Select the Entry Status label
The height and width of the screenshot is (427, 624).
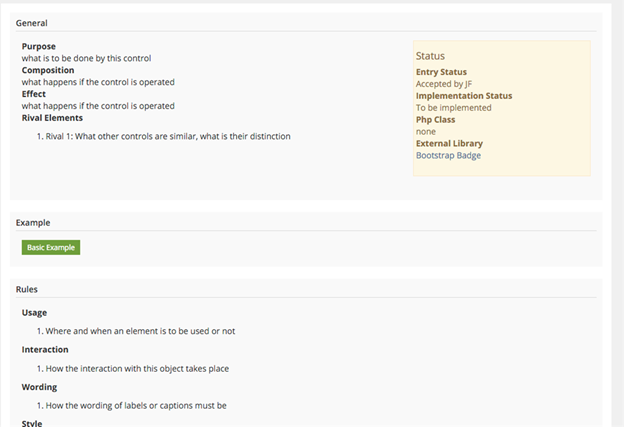(x=441, y=72)
